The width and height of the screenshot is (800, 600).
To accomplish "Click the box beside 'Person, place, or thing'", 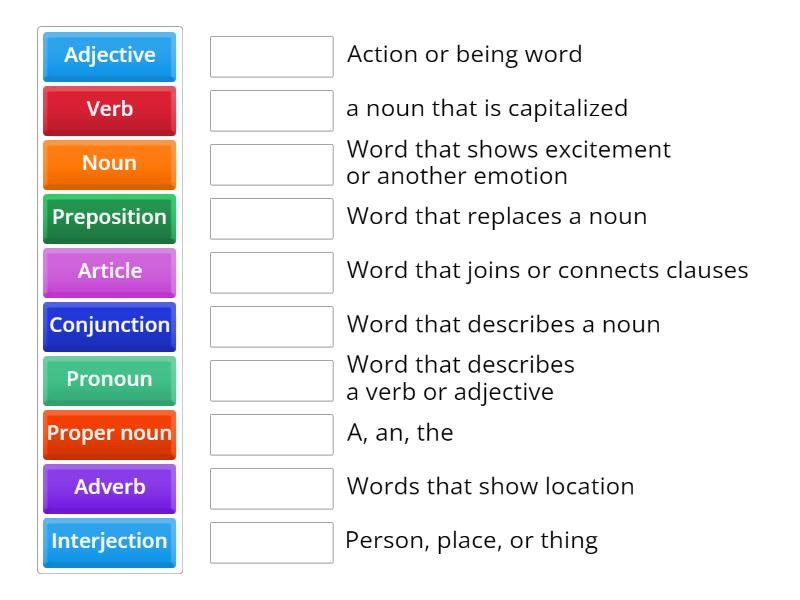I will click(x=272, y=541).
